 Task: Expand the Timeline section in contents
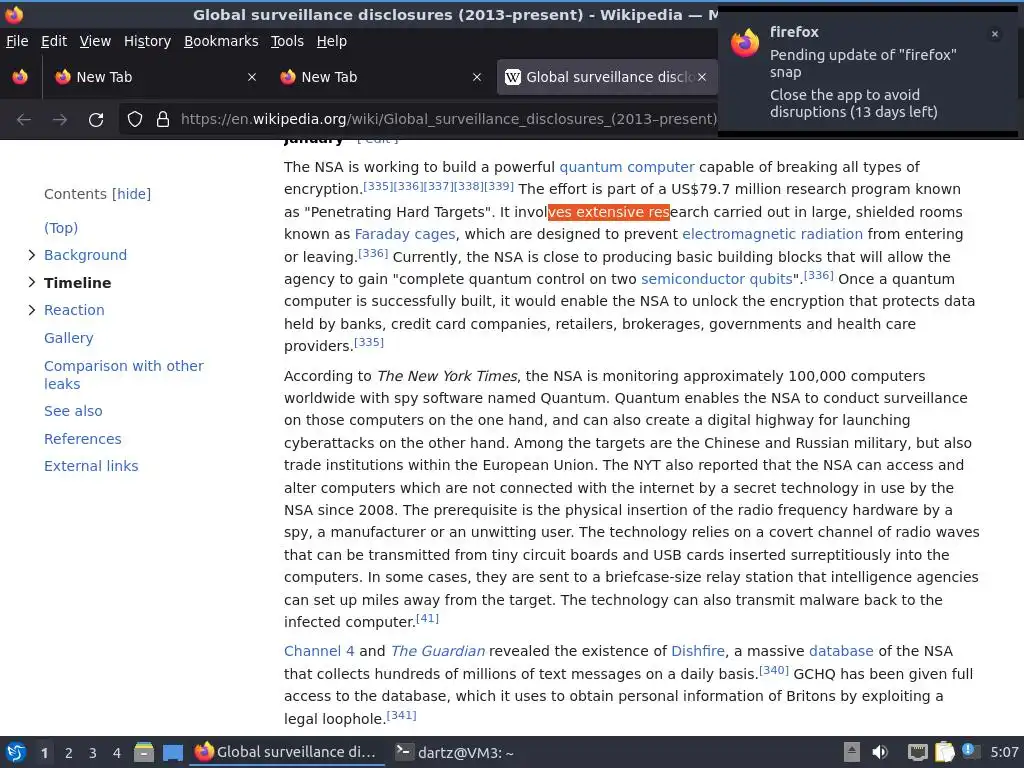point(31,283)
